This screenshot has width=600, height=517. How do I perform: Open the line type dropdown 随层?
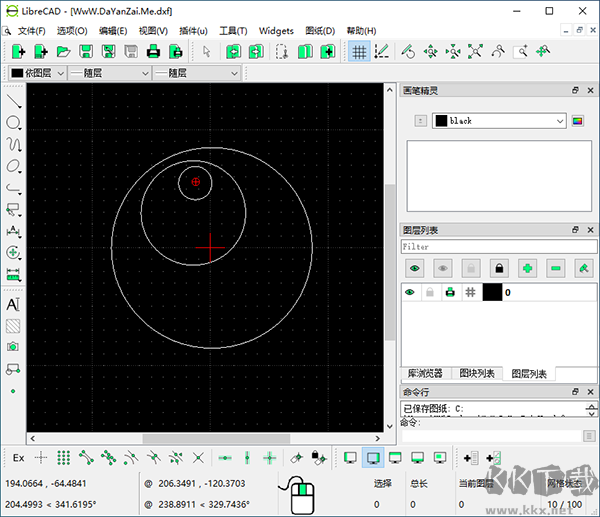coord(196,73)
